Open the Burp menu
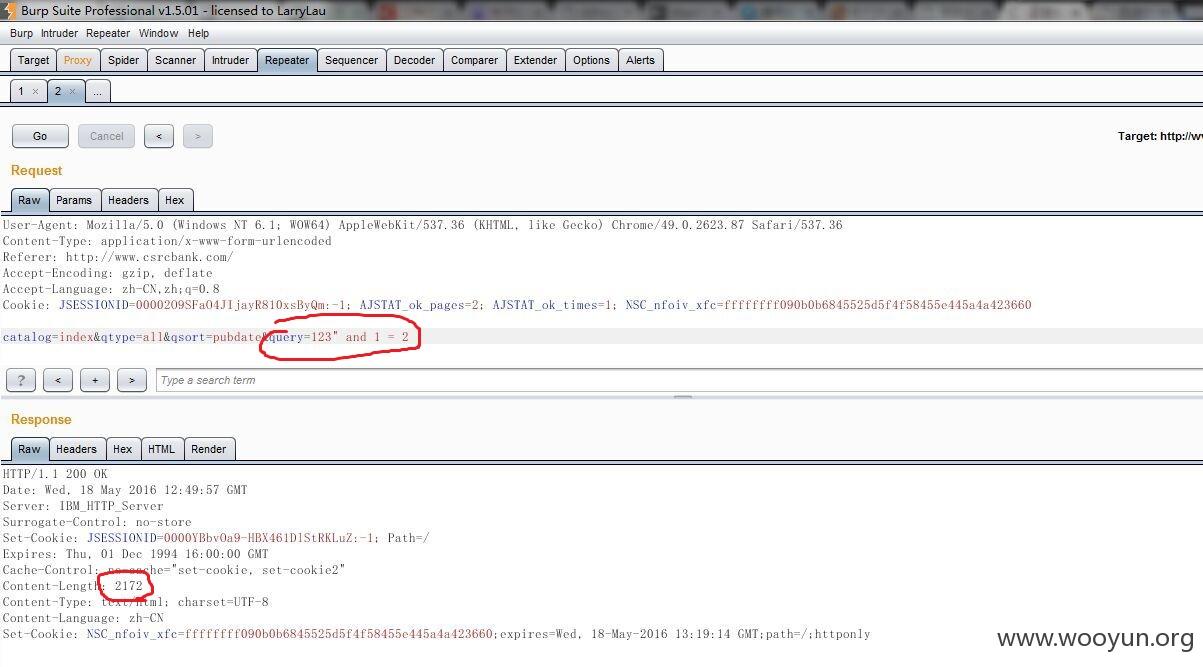The height and width of the screenshot is (667, 1203). click(21, 33)
